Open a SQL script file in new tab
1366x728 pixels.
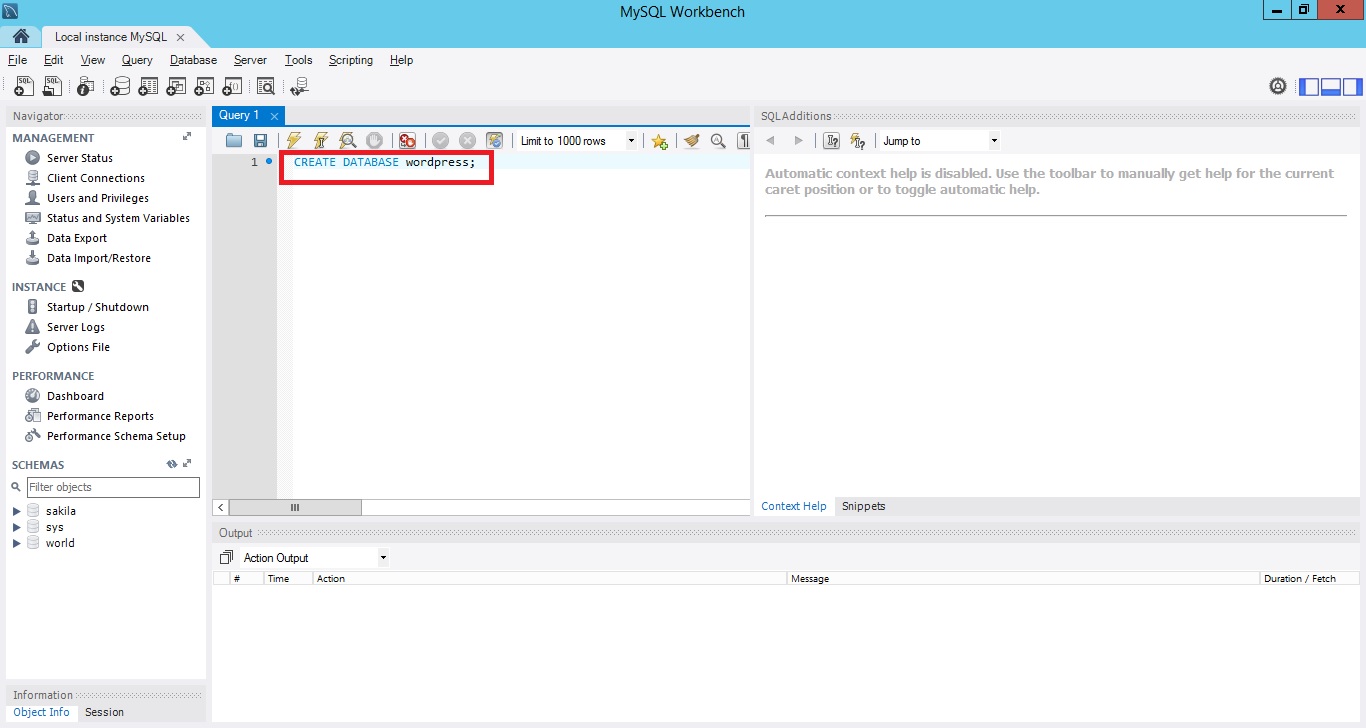coord(52,87)
